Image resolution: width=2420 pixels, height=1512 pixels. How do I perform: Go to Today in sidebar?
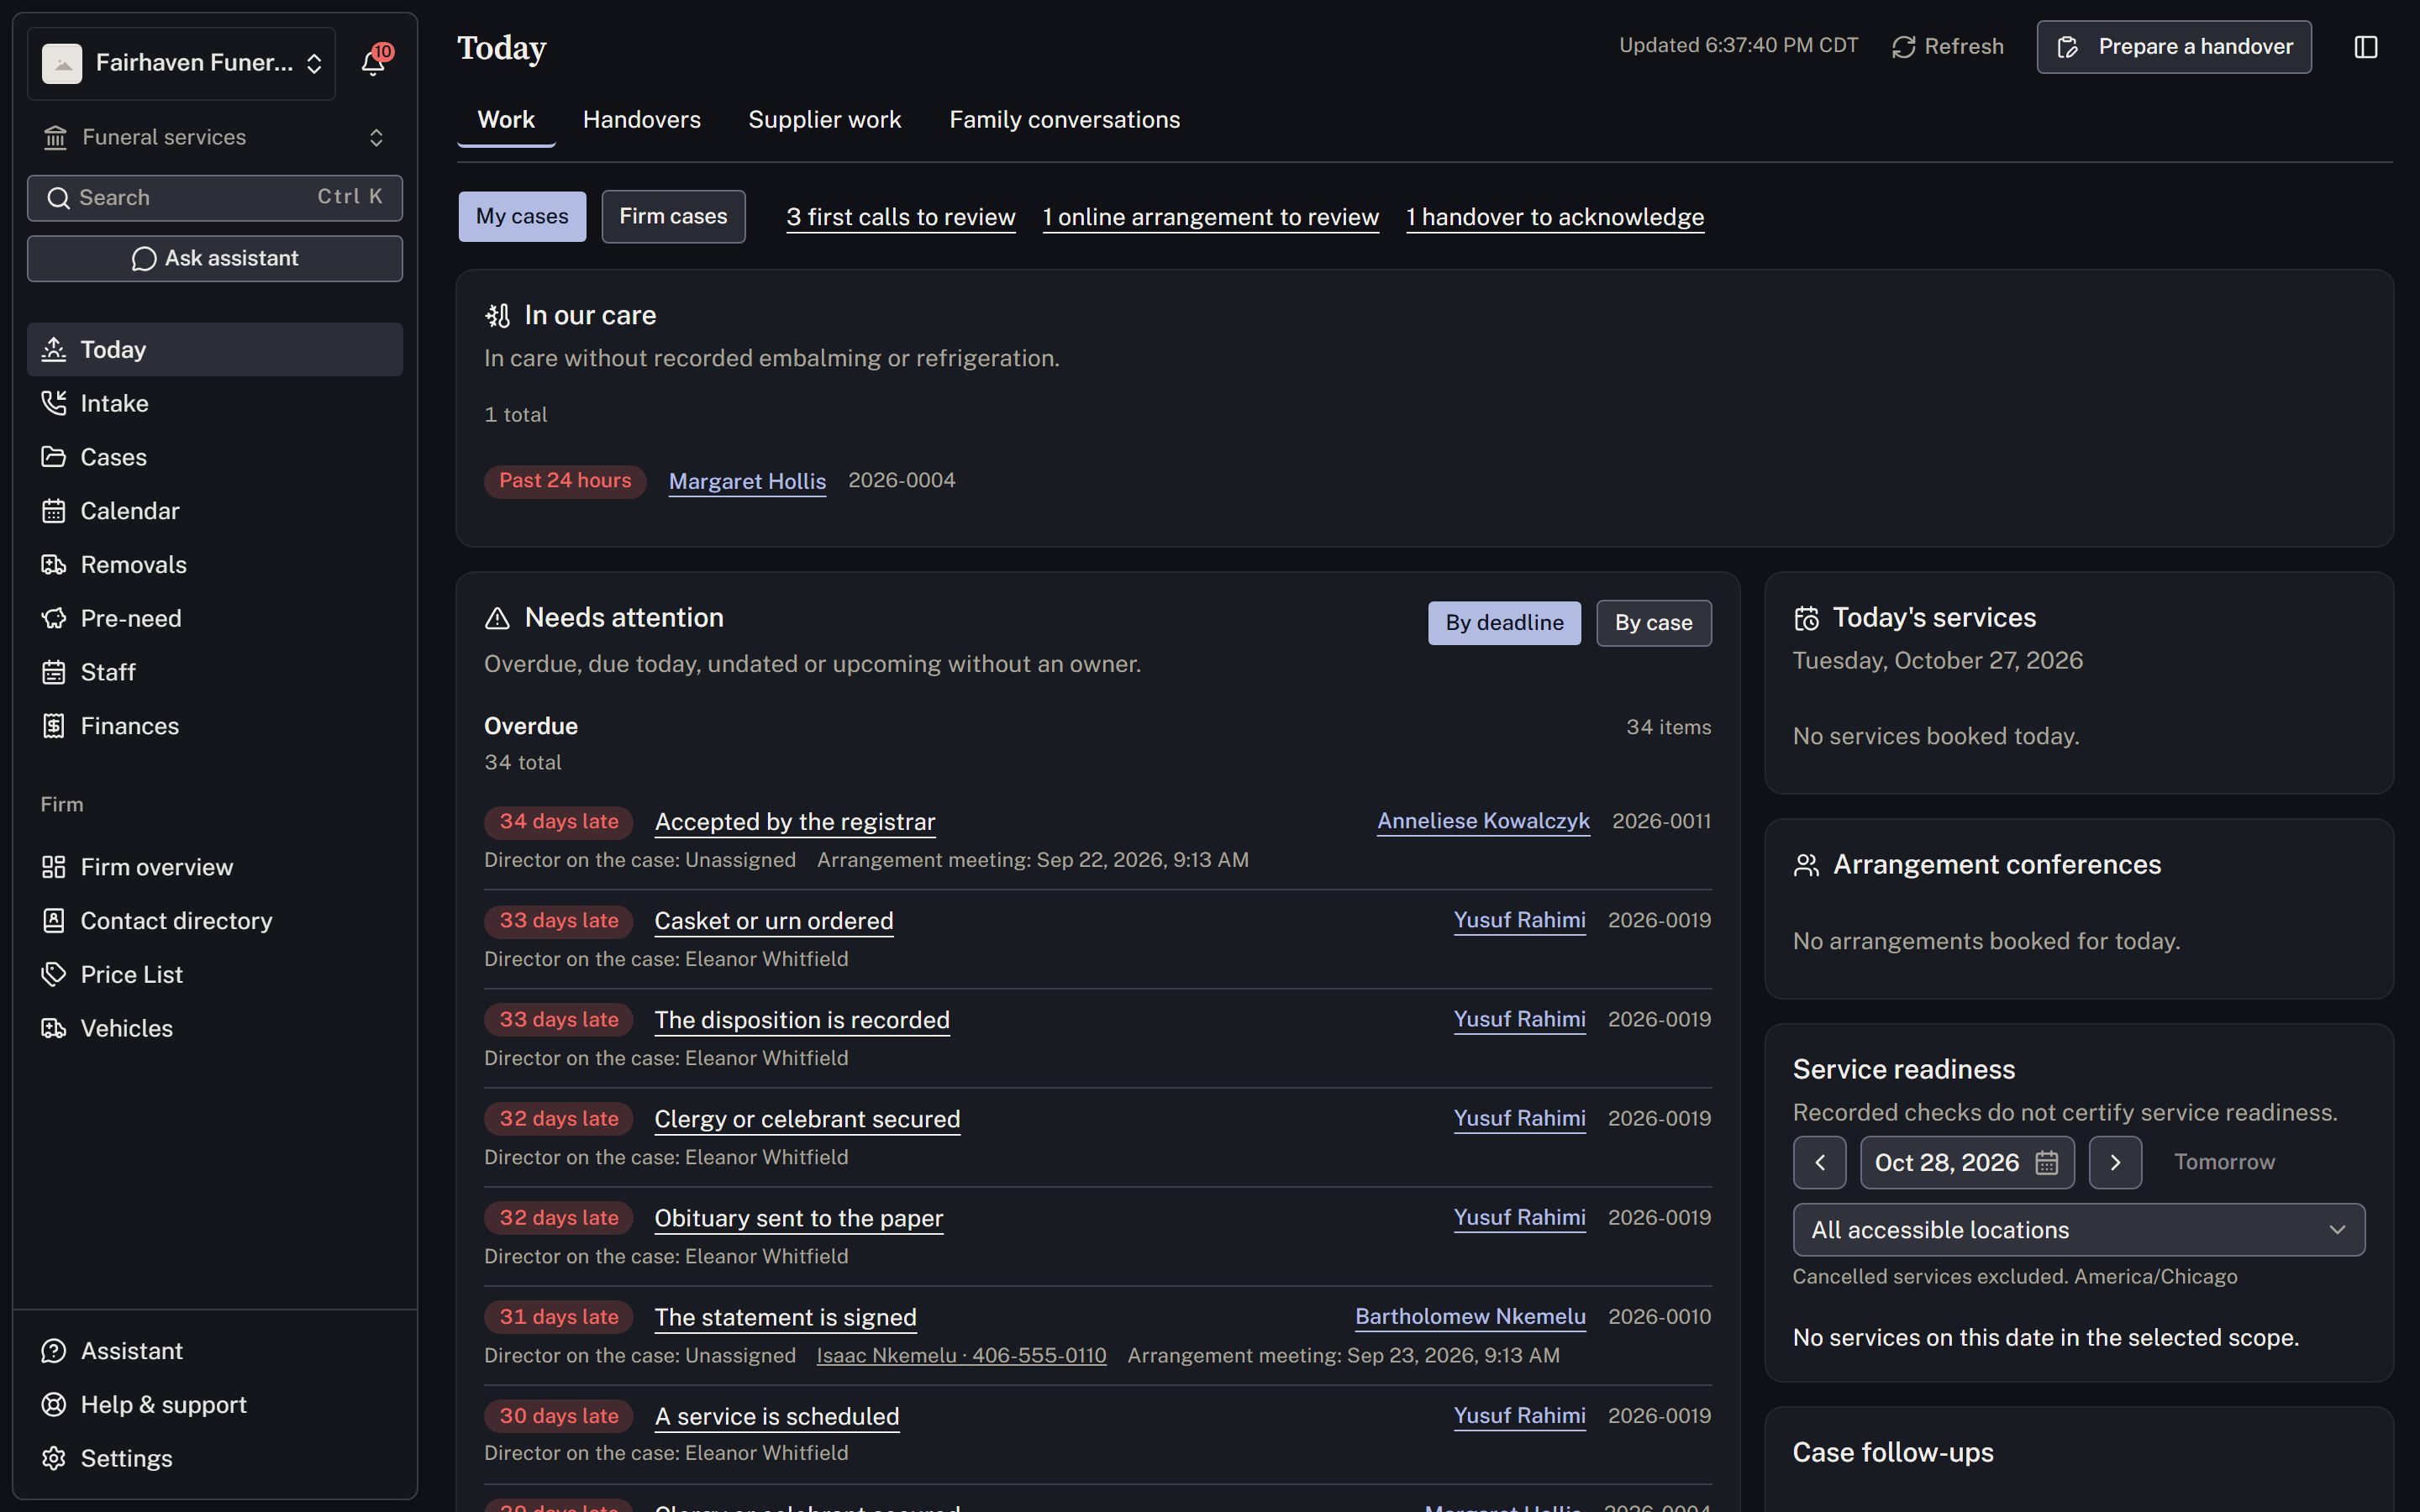click(215, 349)
